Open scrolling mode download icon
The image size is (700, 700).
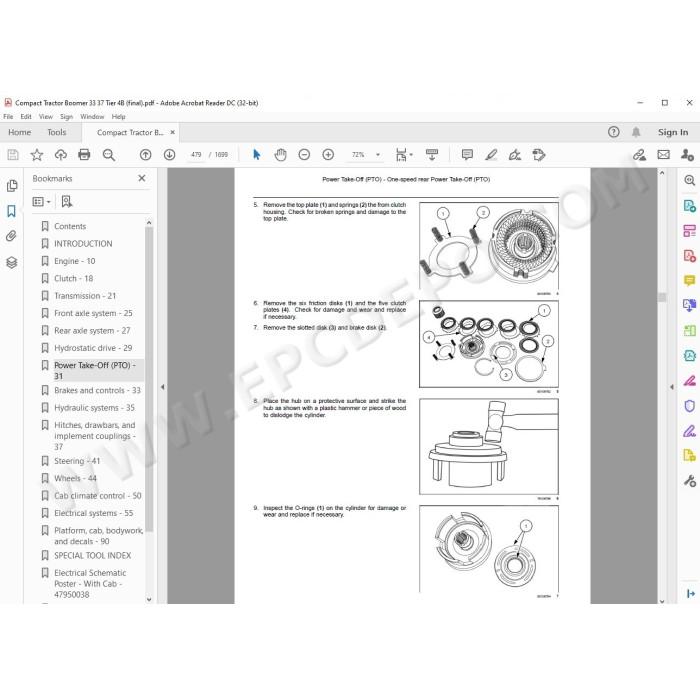coord(432,155)
